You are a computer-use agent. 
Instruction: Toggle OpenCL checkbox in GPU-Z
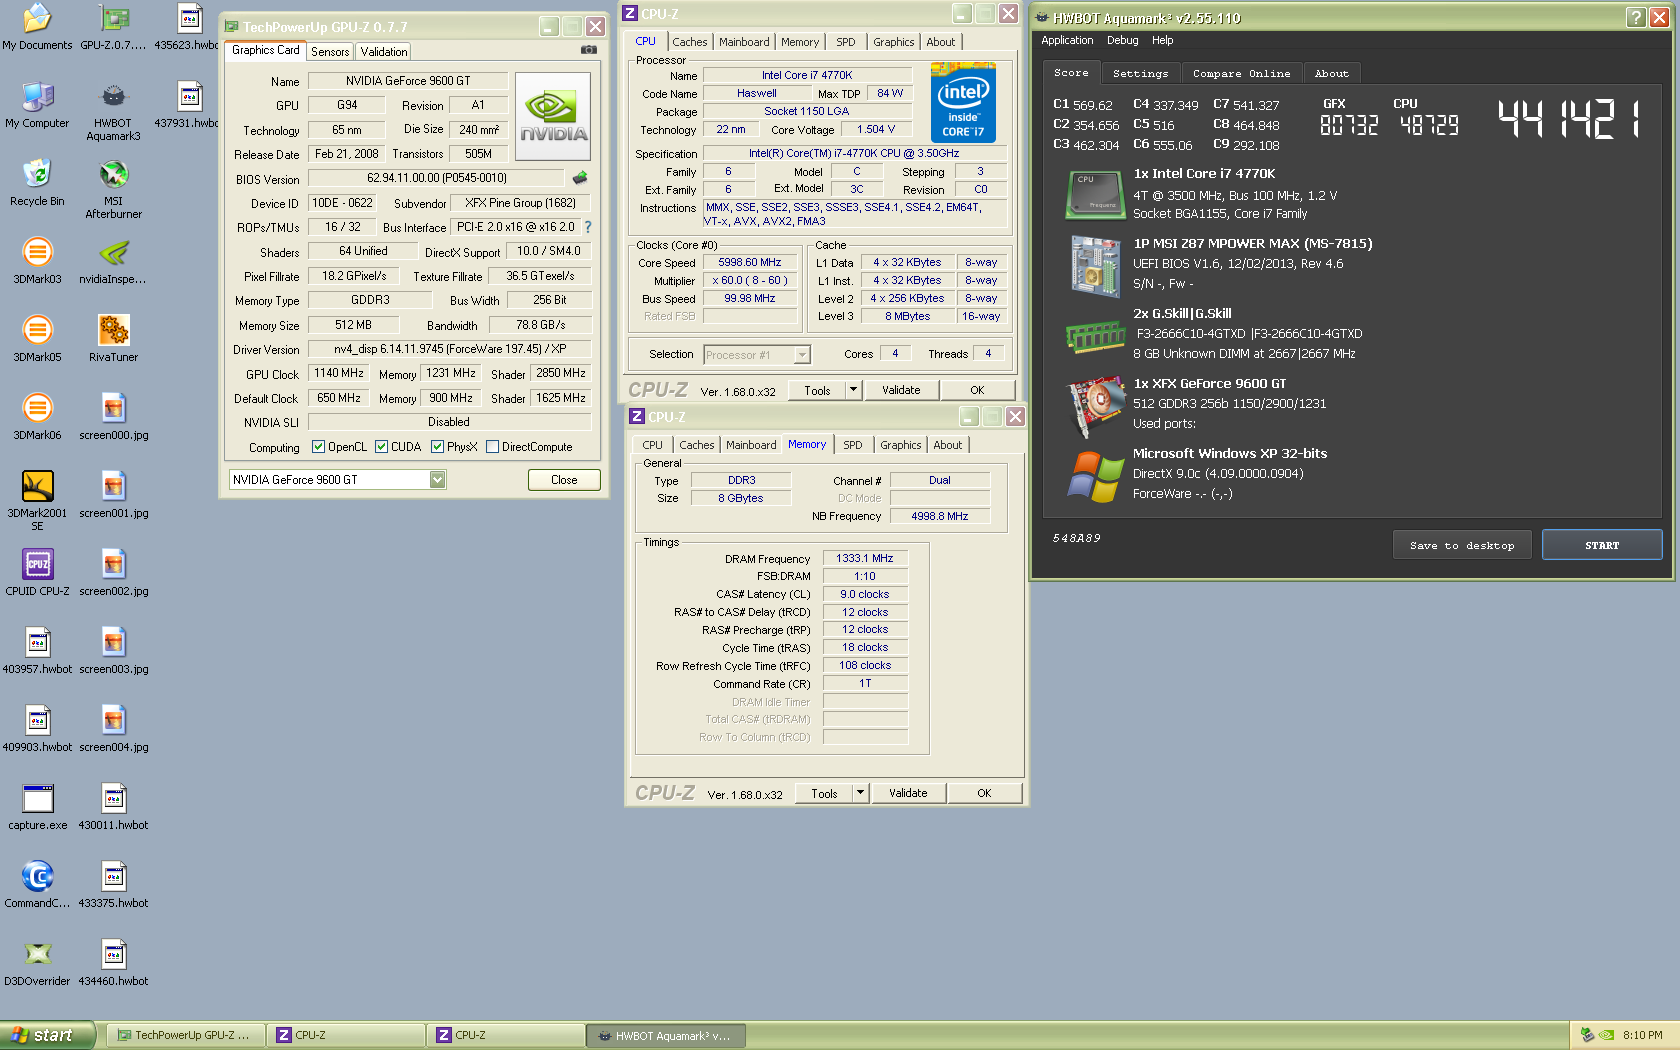(318, 447)
